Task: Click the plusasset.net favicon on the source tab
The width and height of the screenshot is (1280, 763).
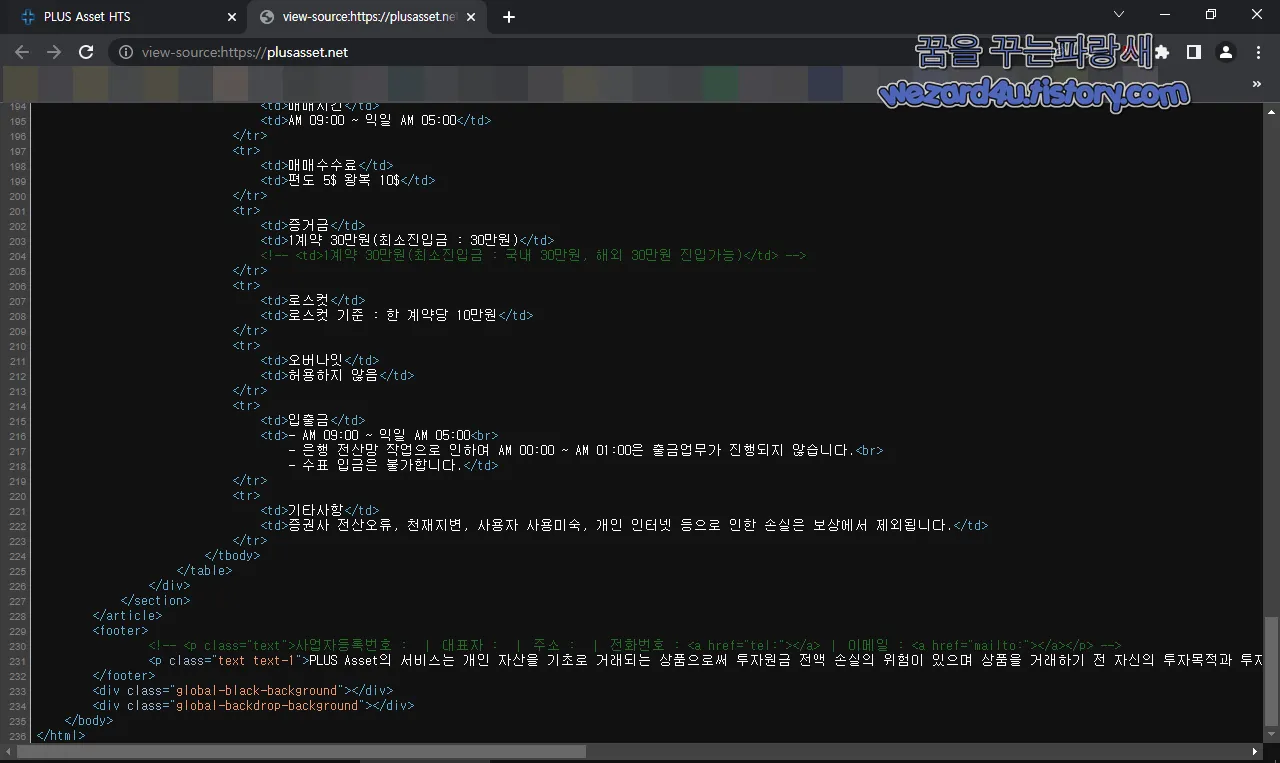Action: click(x=264, y=16)
